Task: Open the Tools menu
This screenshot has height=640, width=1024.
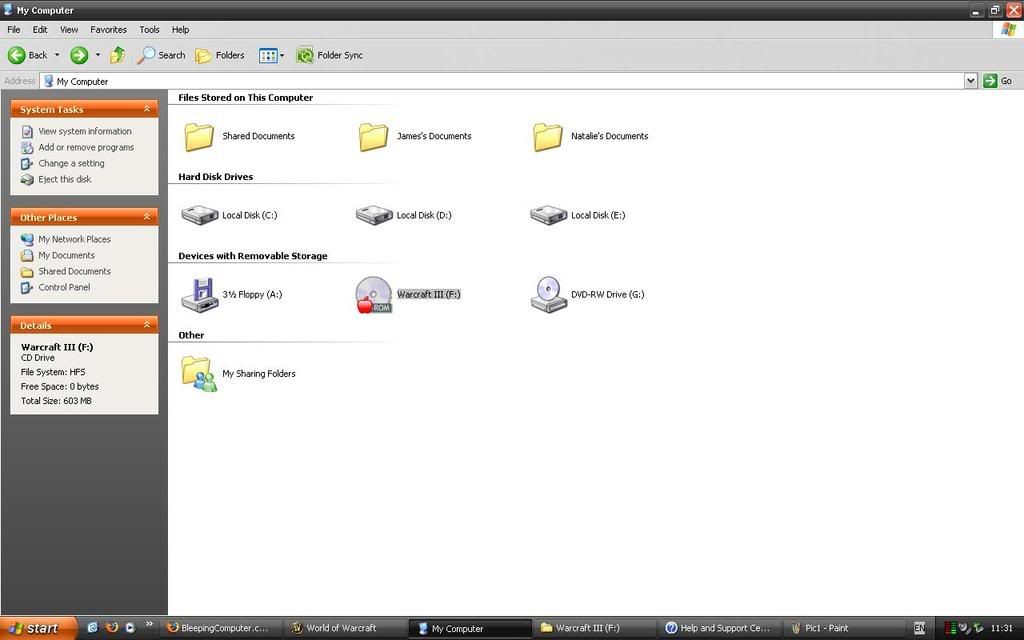Action: tap(149, 29)
